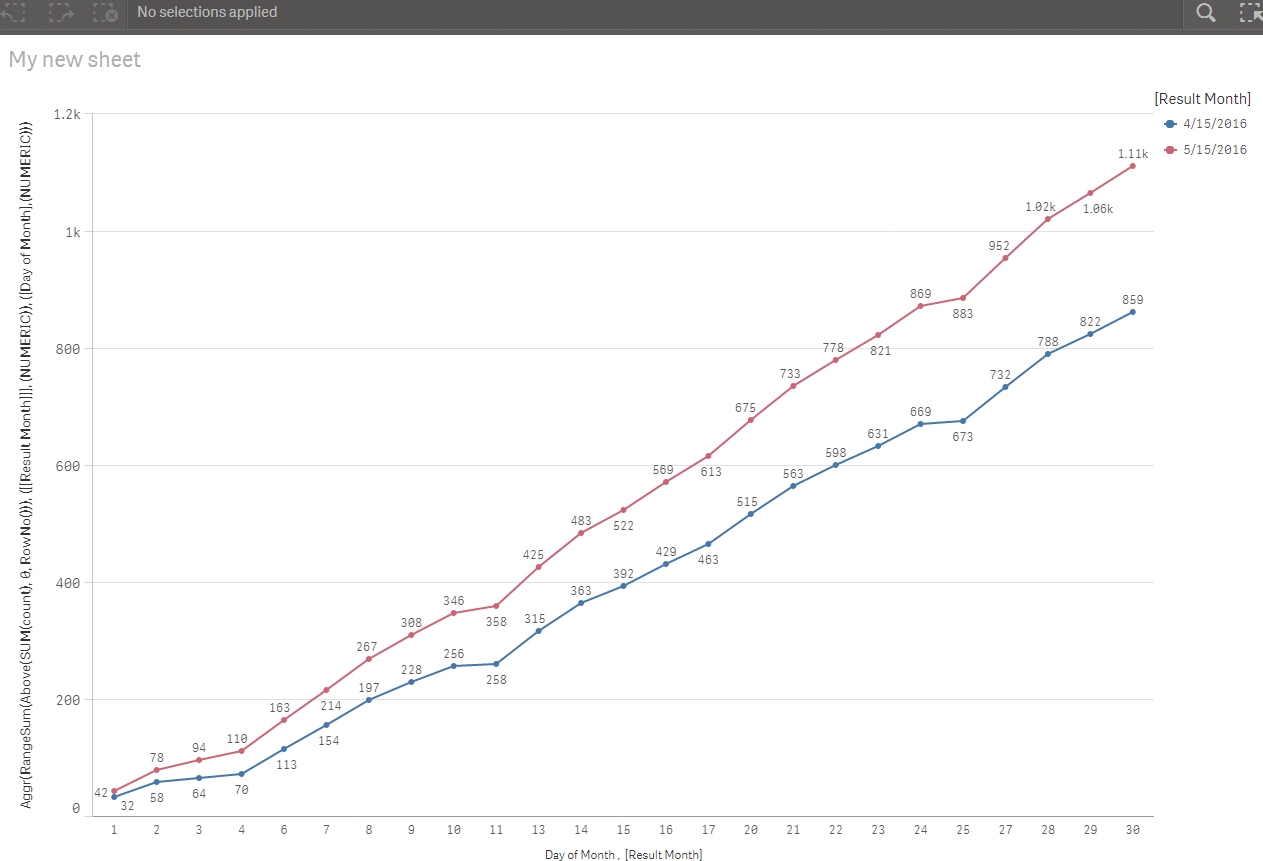The width and height of the screenshot is (1263, 861).
Task: Click the 1.11k data label
Action: pyautogui.click(x=1133, y=154)
